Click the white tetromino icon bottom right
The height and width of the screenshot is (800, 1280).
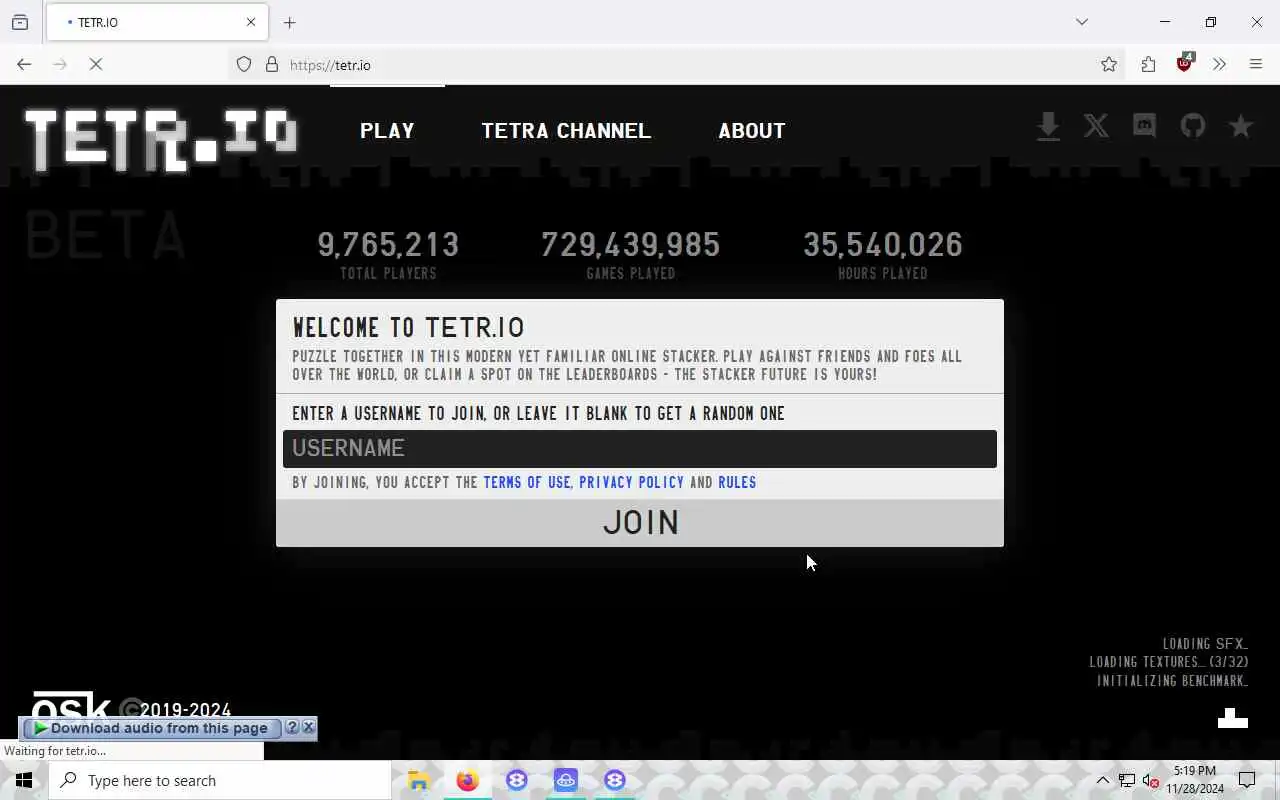point(1233,718)
